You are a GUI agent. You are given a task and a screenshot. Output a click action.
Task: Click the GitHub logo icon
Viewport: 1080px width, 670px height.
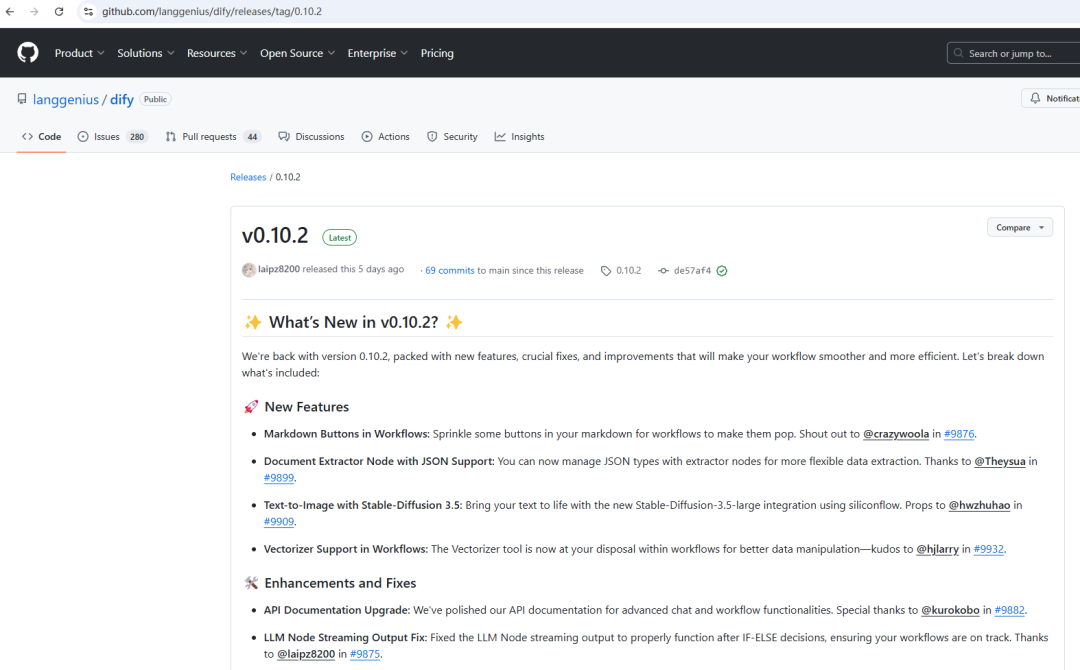pos(28,53)
